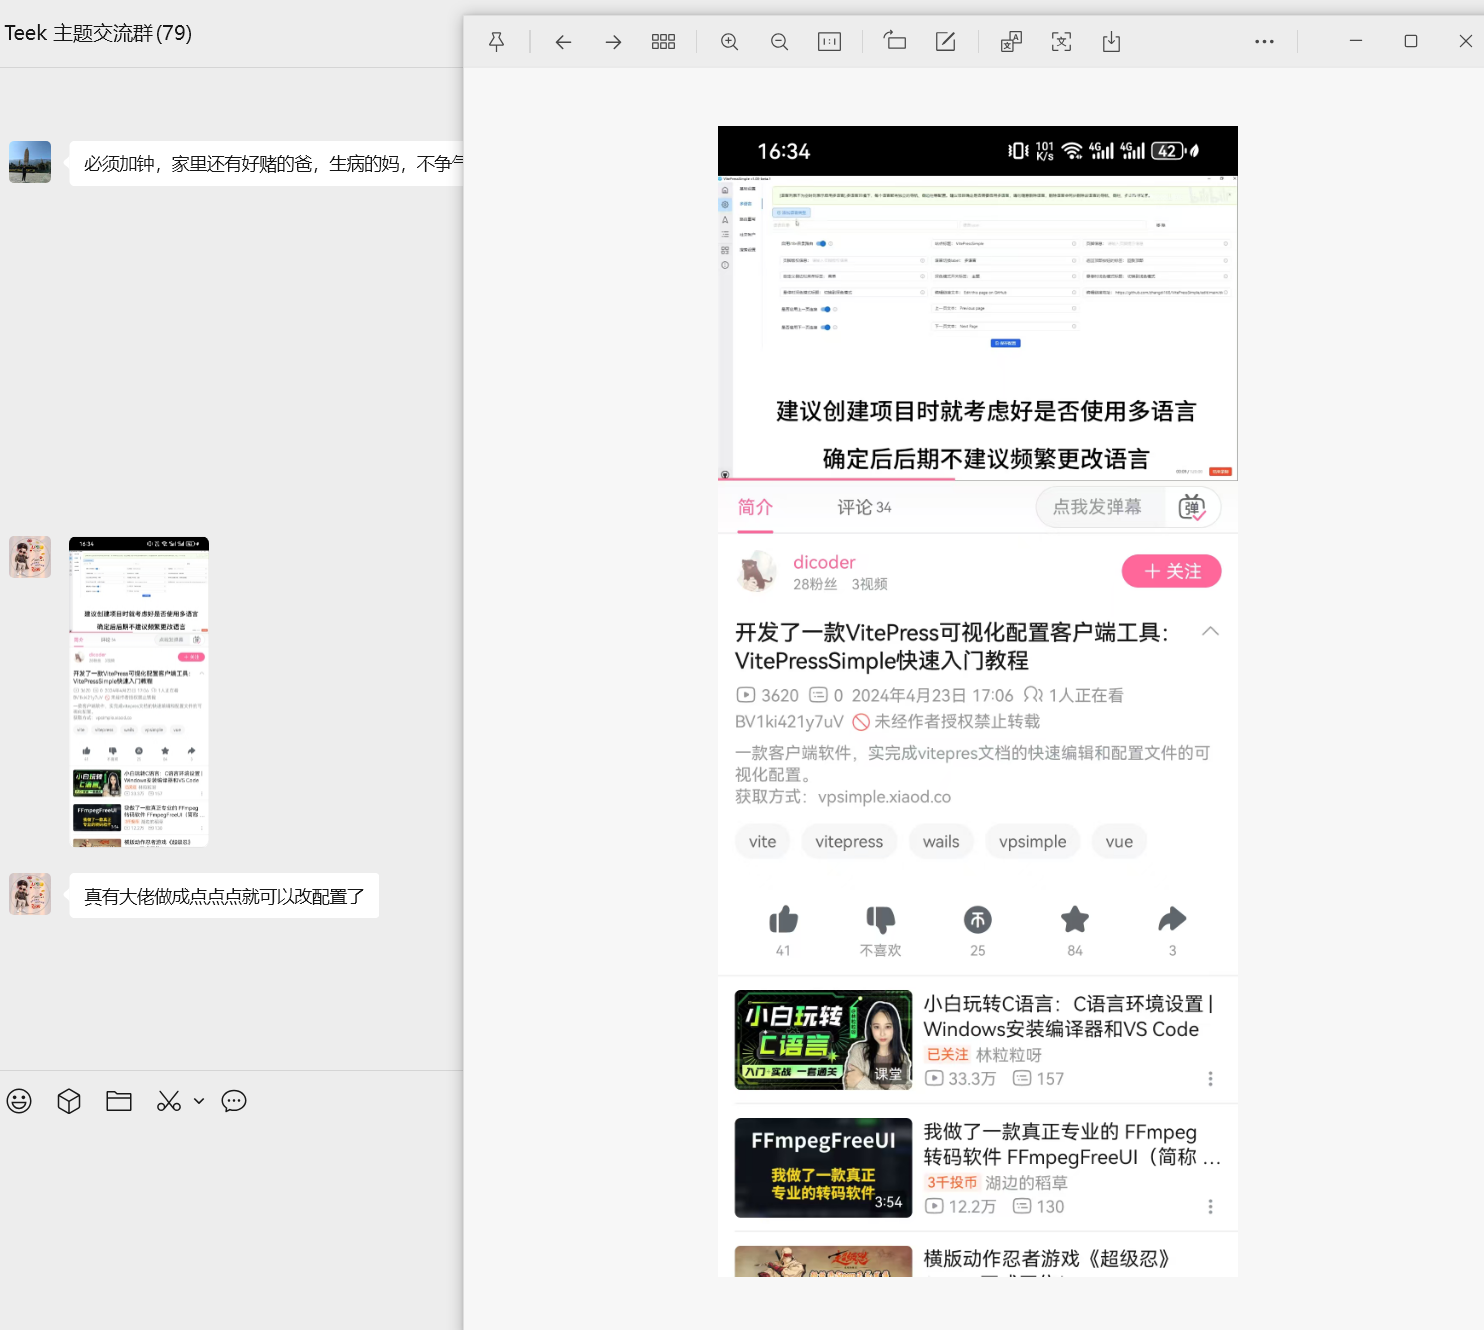
Task: Click the 不喜欢 thumbs-down icon
Action: click(x=880, y=919)
